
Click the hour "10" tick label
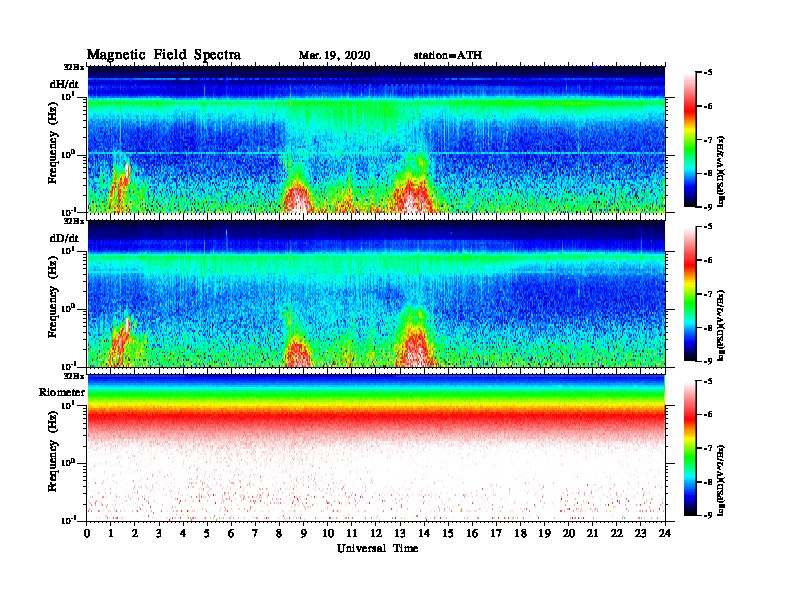coord(328,534)
